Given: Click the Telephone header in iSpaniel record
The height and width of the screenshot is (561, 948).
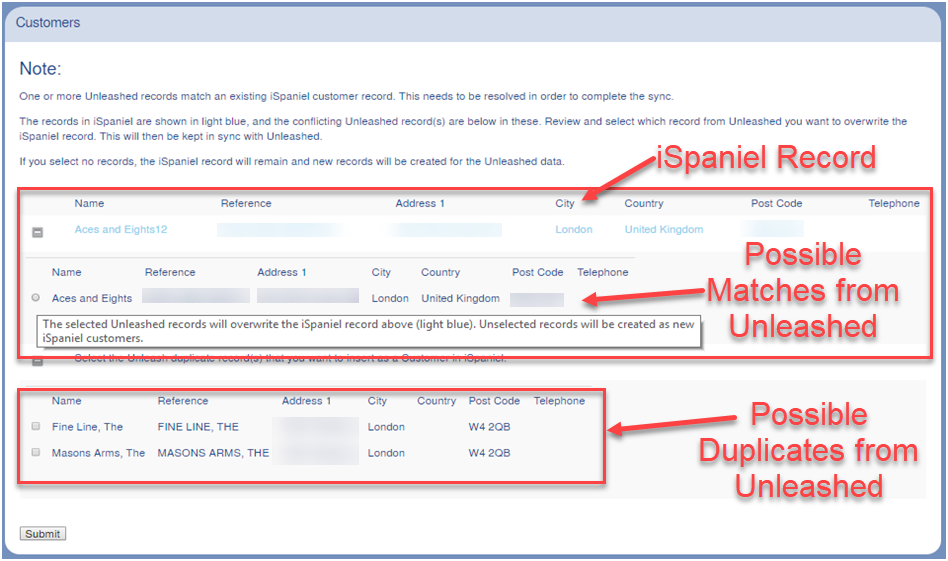Looking at the screenshot, I should pyautogui.click(x=894, y=203).
